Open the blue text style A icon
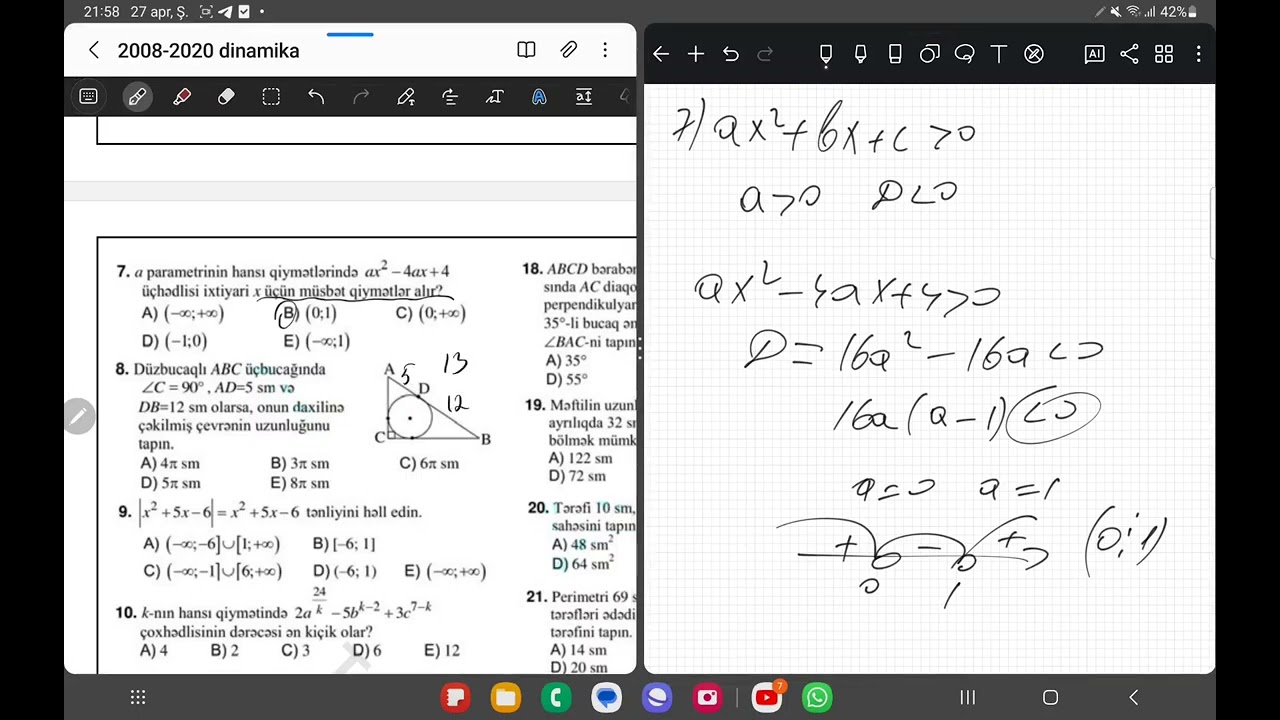The width and height of the screenshot is (1280, 720). (539, 97)
